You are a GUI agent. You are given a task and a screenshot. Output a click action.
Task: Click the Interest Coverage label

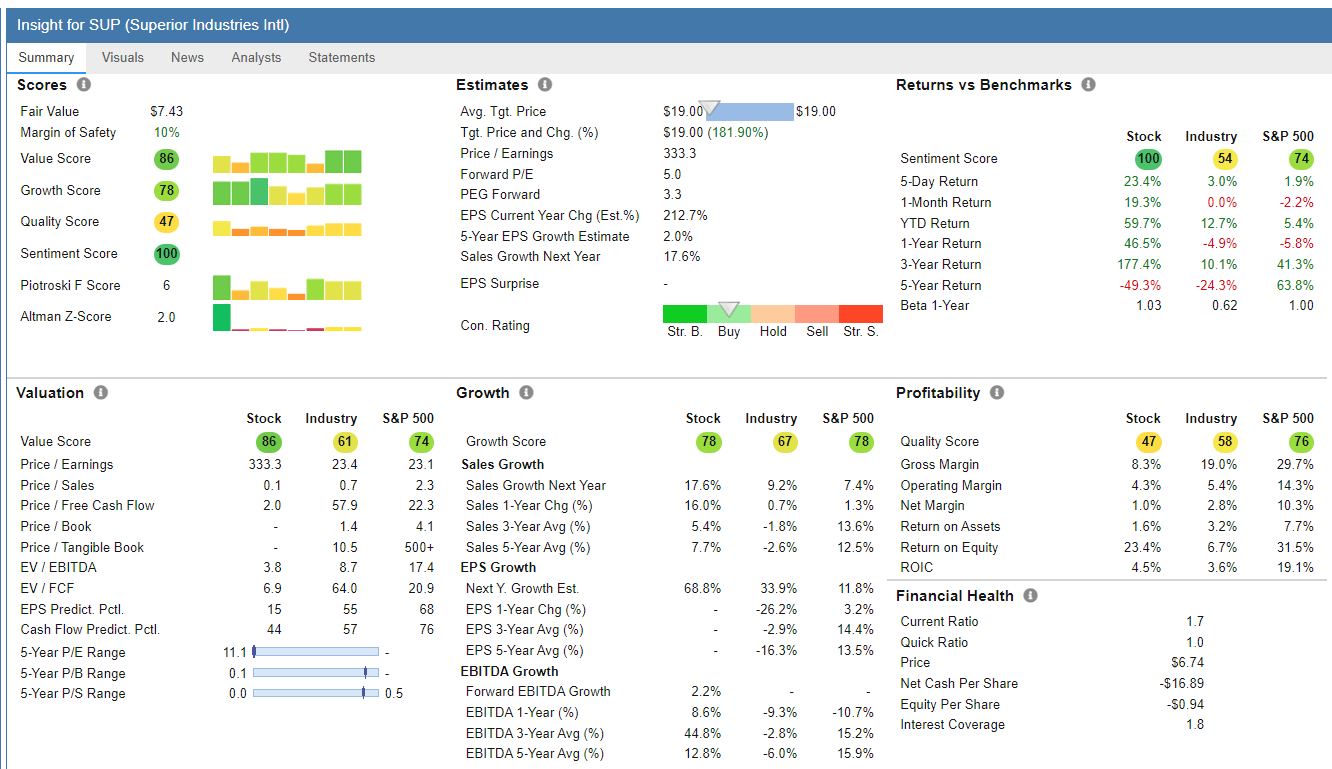pos(953,725)
